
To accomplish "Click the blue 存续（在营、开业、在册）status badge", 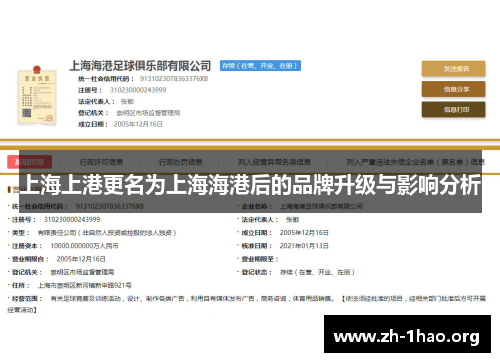I will coord(260,66).
